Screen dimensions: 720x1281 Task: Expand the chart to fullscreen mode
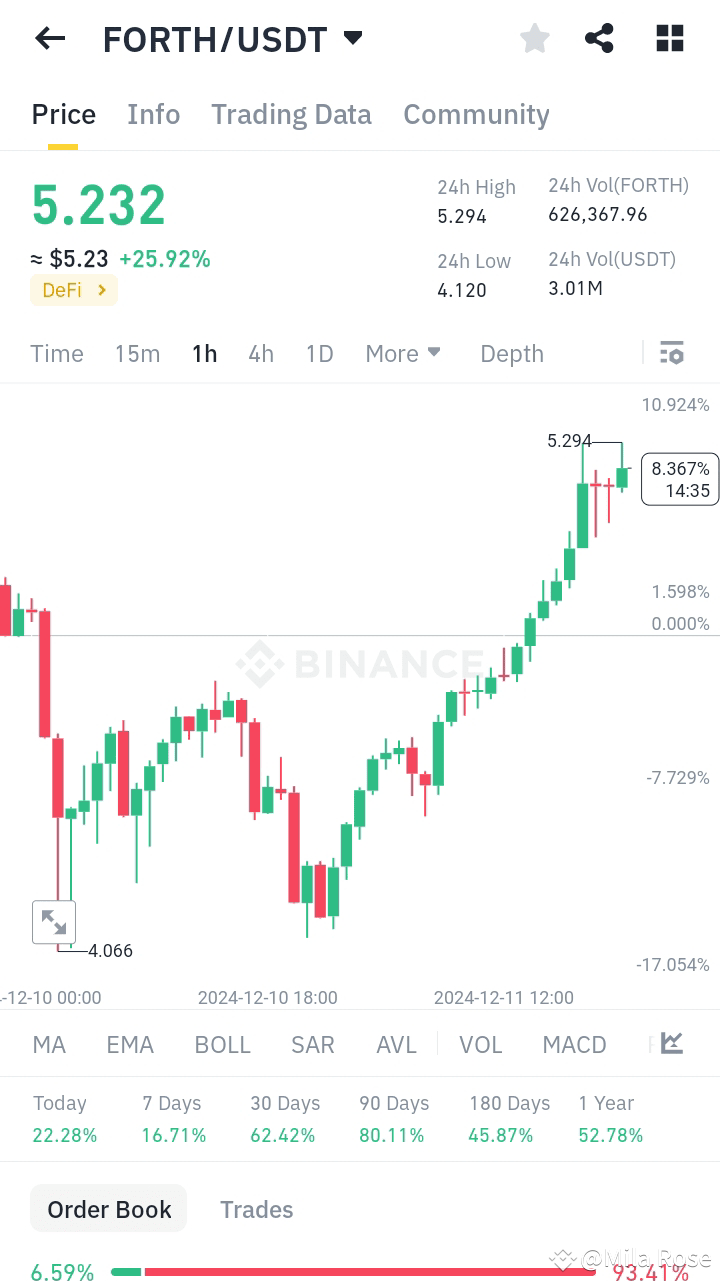[x=54, y=921]
